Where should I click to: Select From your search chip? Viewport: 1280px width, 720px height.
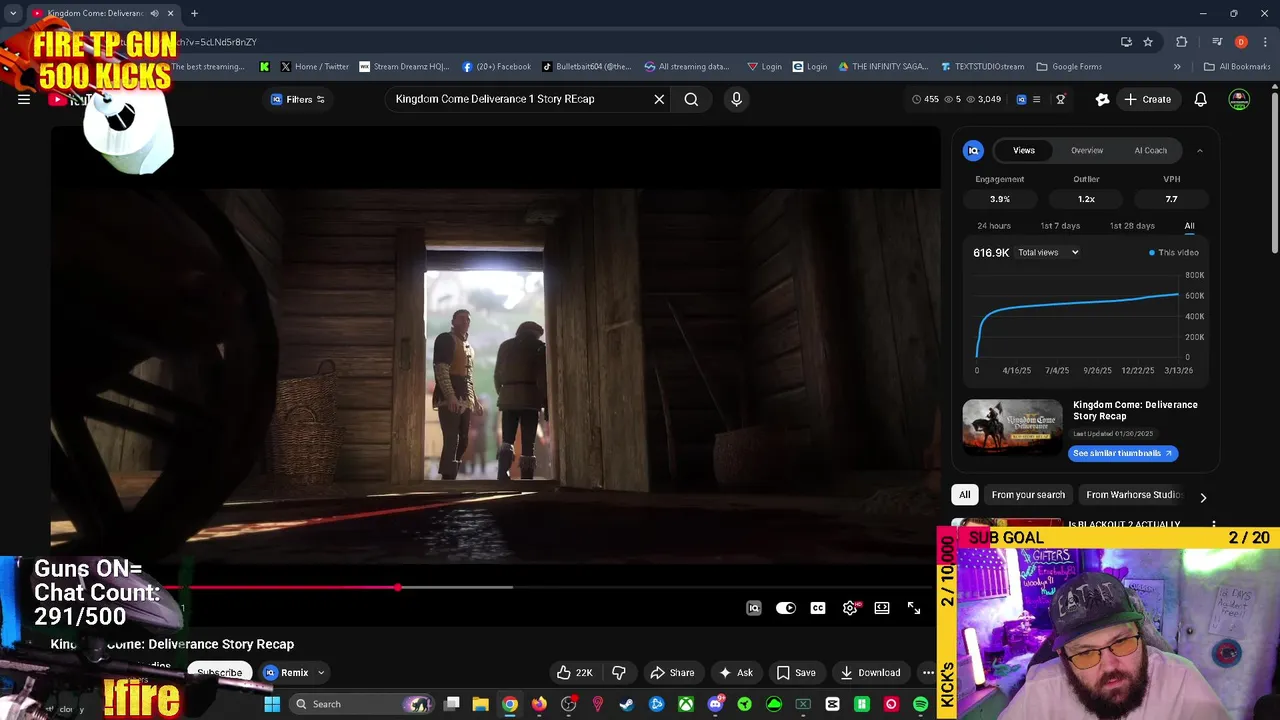click(1028, 495)
